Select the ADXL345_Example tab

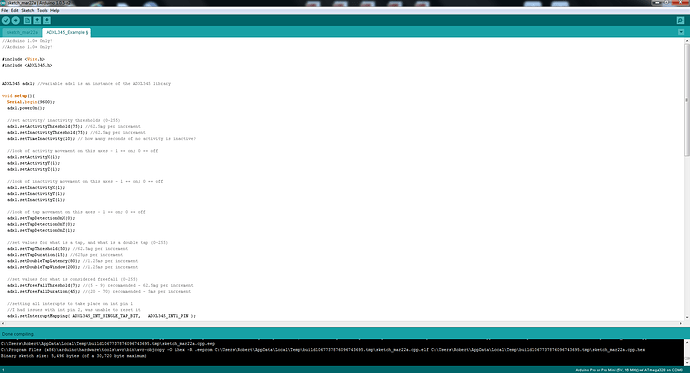pos(67,33)
